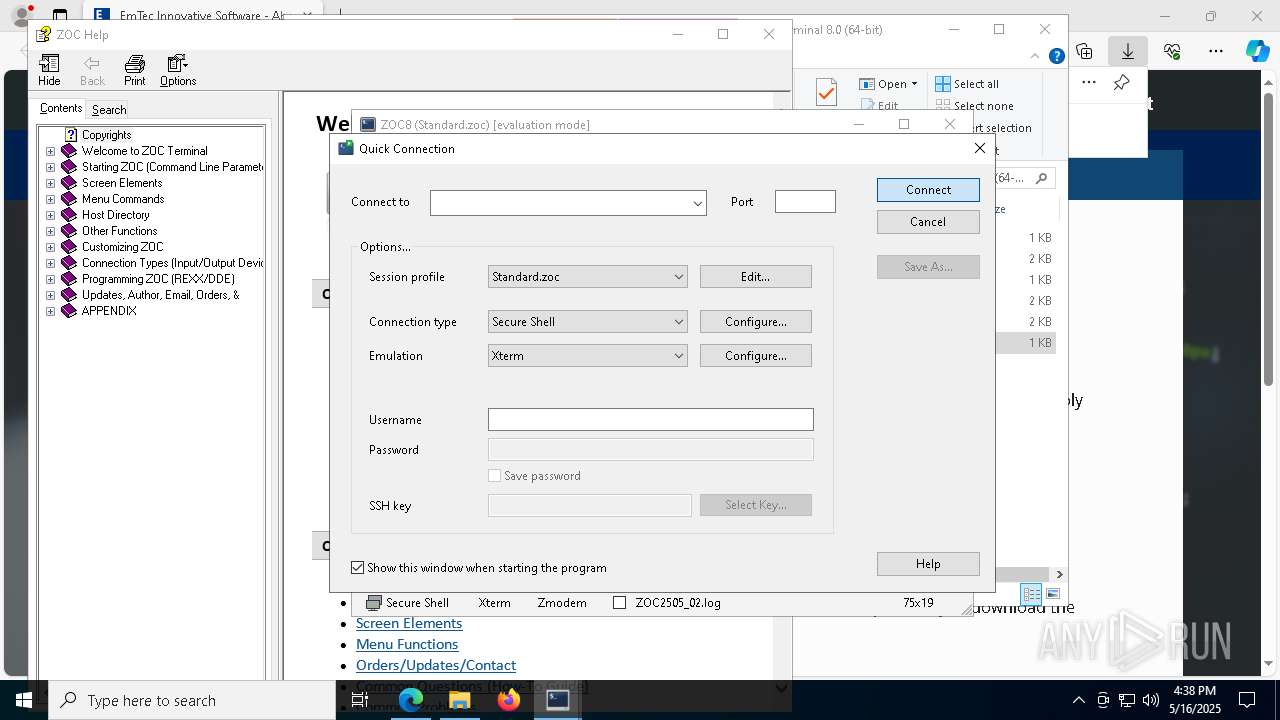
Task: Open the Connect to dropdown
Action: coord(697,203)
